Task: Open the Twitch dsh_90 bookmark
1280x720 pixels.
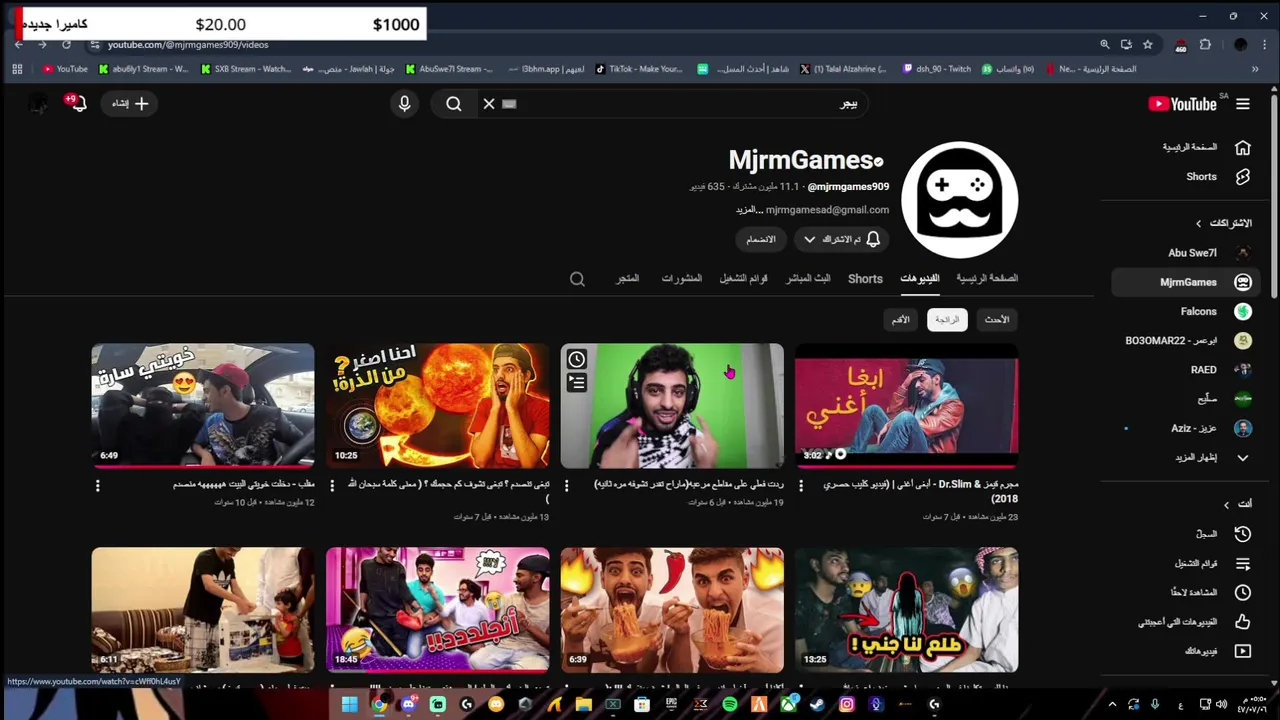Action: [937, 69]
